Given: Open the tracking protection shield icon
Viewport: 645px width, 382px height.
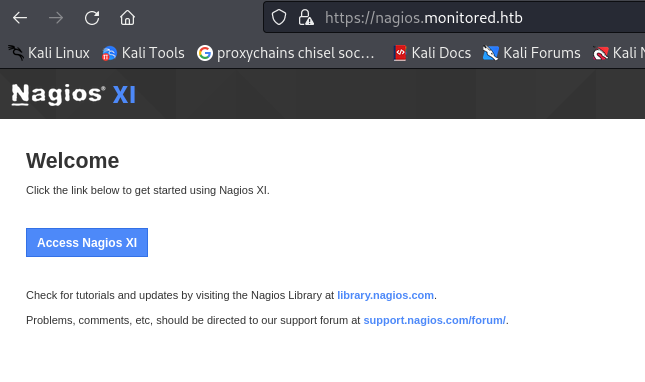Looking at the screenshot, I should (x=279, y=17).
